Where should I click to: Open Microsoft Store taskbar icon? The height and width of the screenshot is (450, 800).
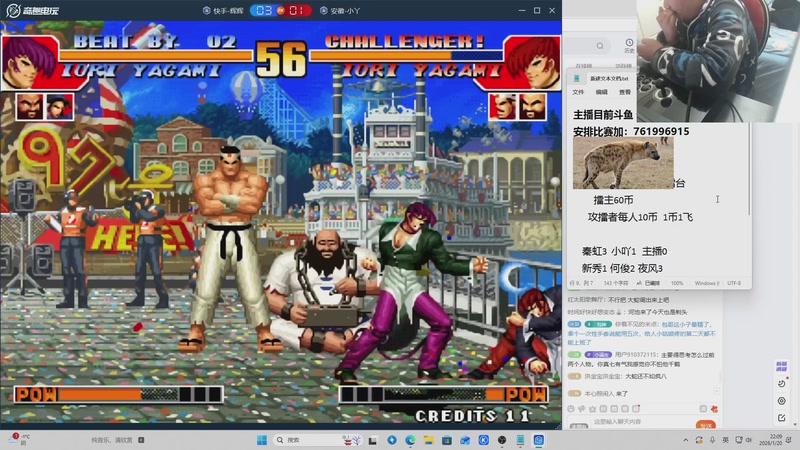447,440
